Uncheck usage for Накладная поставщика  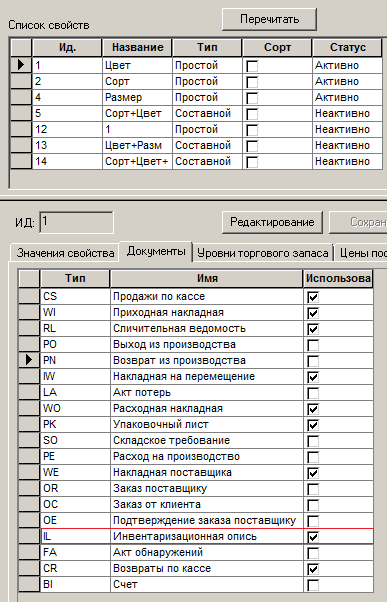click(x=313, y=473)
